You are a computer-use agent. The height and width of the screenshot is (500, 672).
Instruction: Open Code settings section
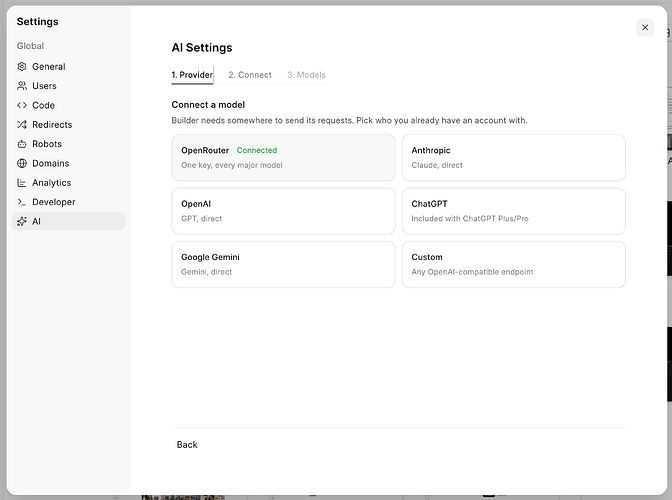pos(69,105)
